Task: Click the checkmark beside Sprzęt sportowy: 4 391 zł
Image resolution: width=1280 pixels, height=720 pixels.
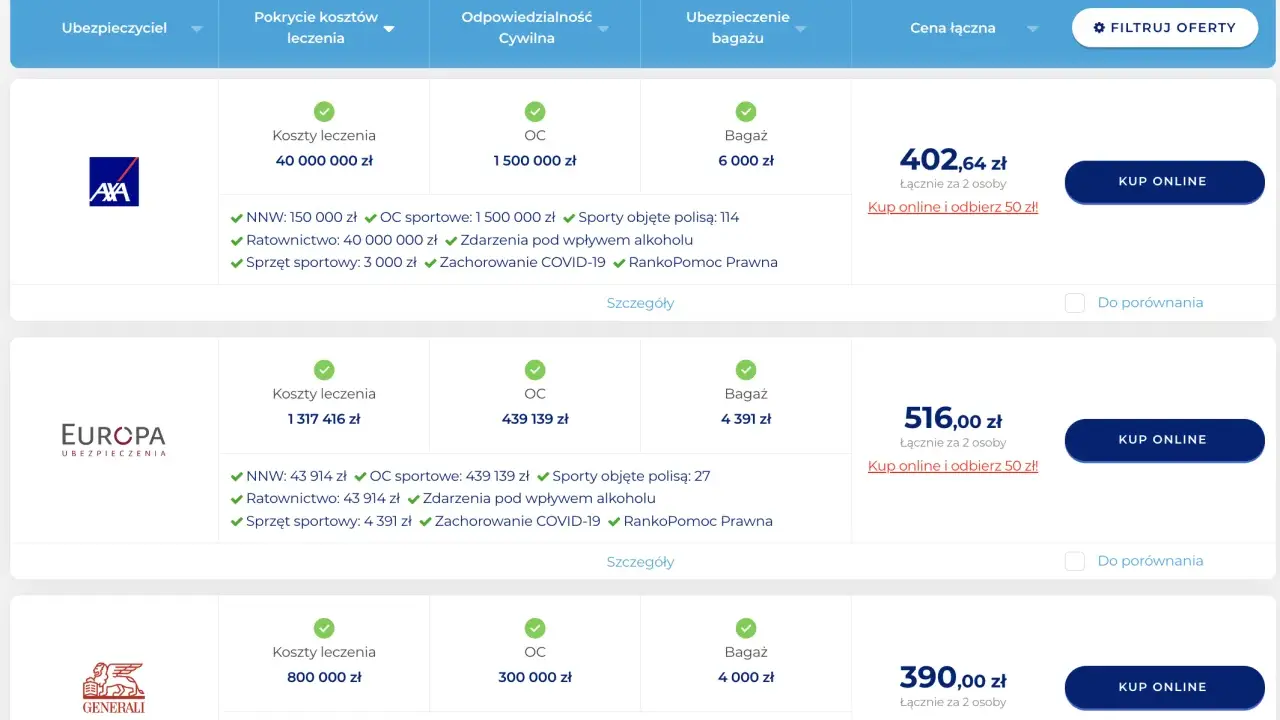Action: [237, 522]
